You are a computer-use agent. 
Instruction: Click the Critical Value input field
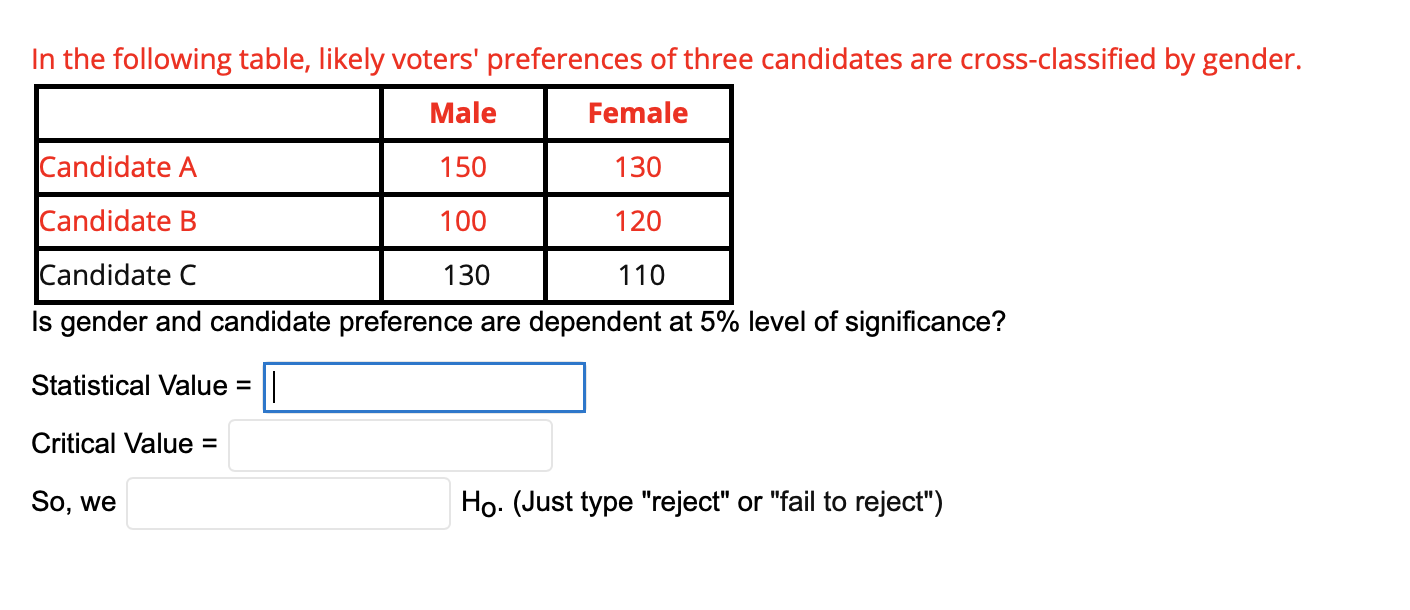click(x=390, y=444)
